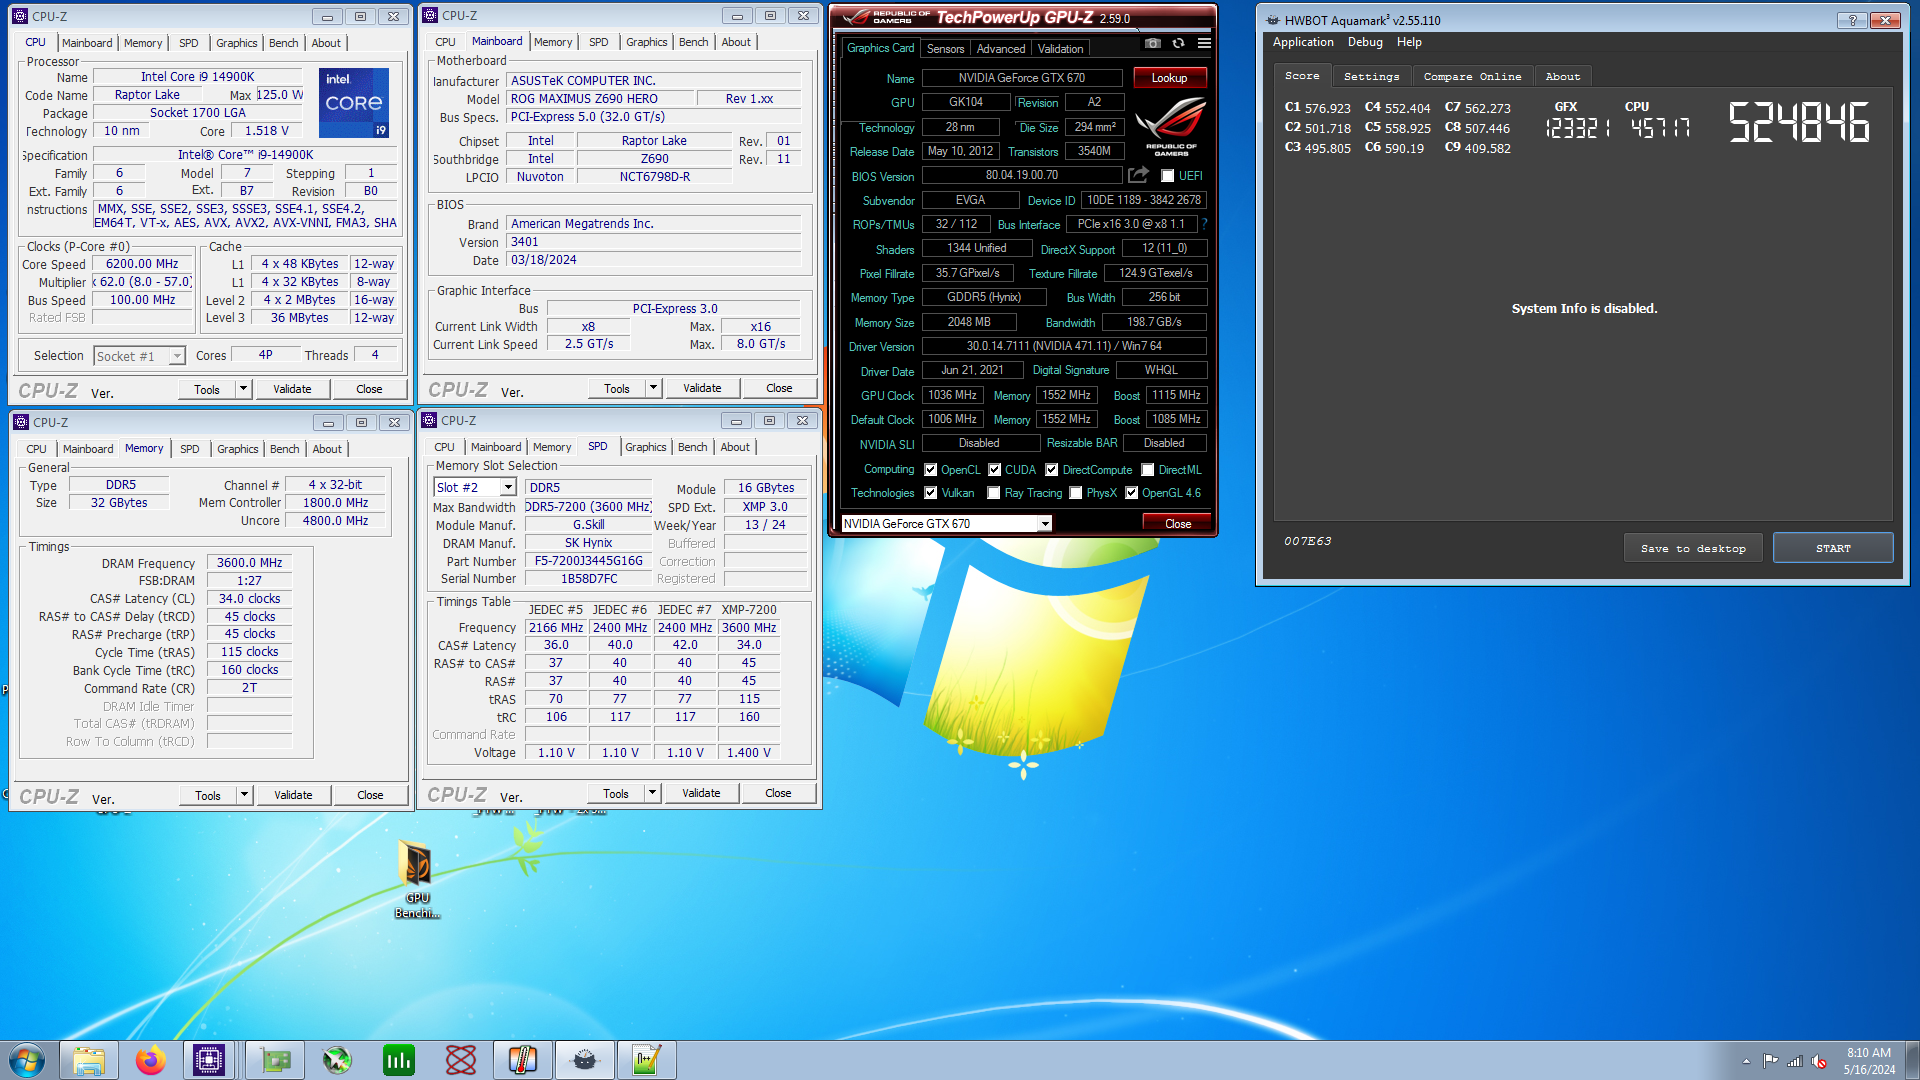Click the Part Number F5-7200J3445G16G field
The image size is (1920, 1080).
[x=588, y=561]
